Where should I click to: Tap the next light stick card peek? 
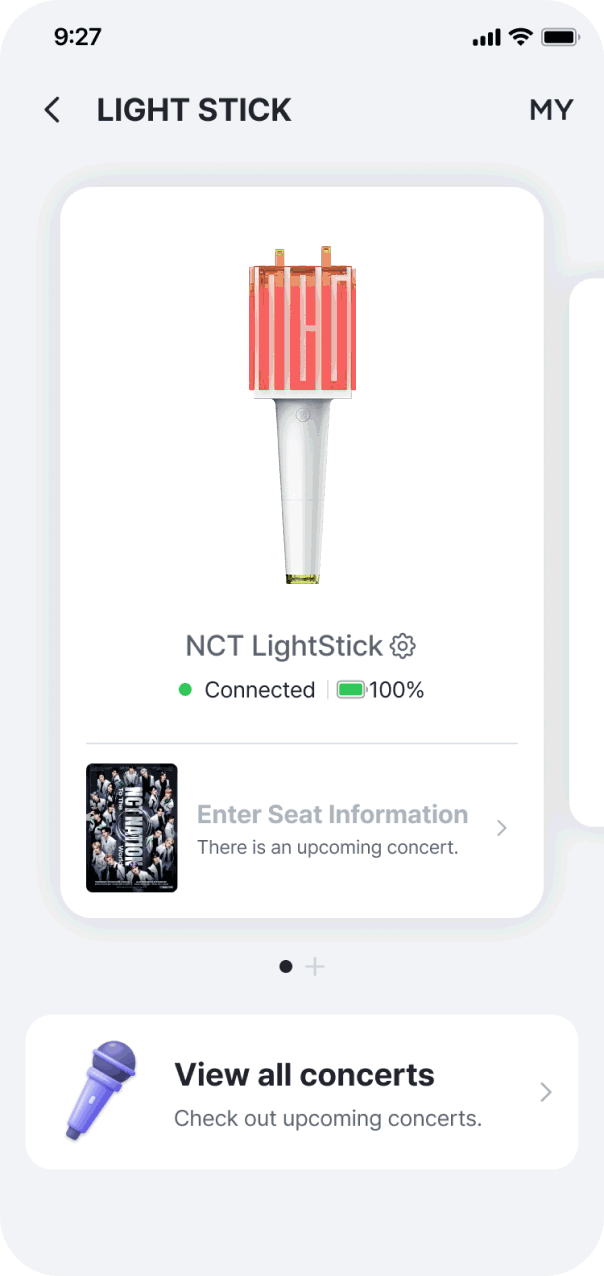pyautogui.click(x=586, y=552)
